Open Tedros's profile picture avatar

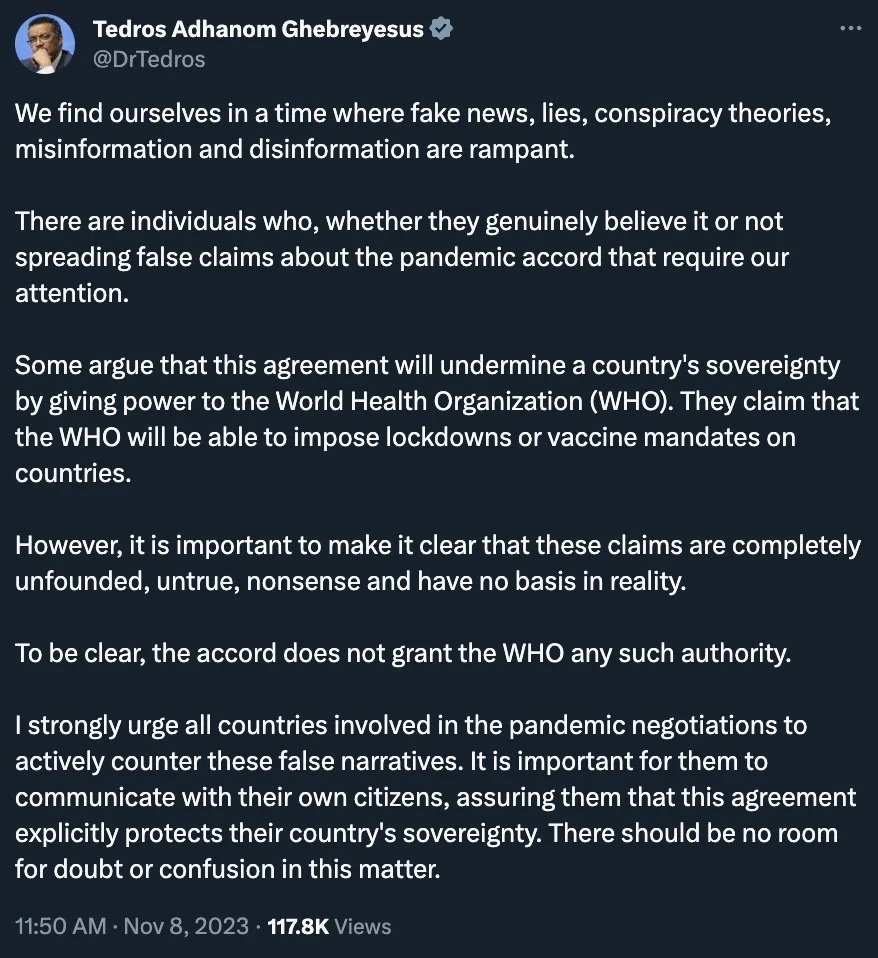[x=45, y=44]
